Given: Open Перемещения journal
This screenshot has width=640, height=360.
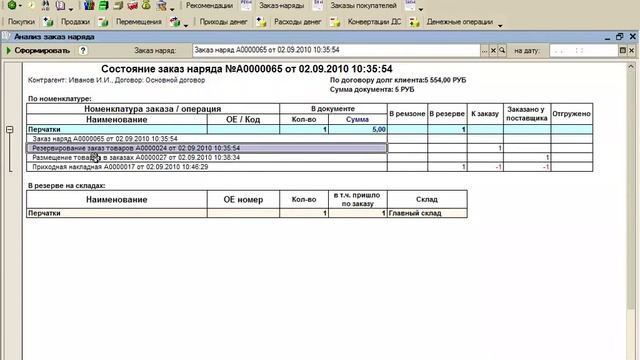Looking at the screenshot, I should tap(139, 22).
